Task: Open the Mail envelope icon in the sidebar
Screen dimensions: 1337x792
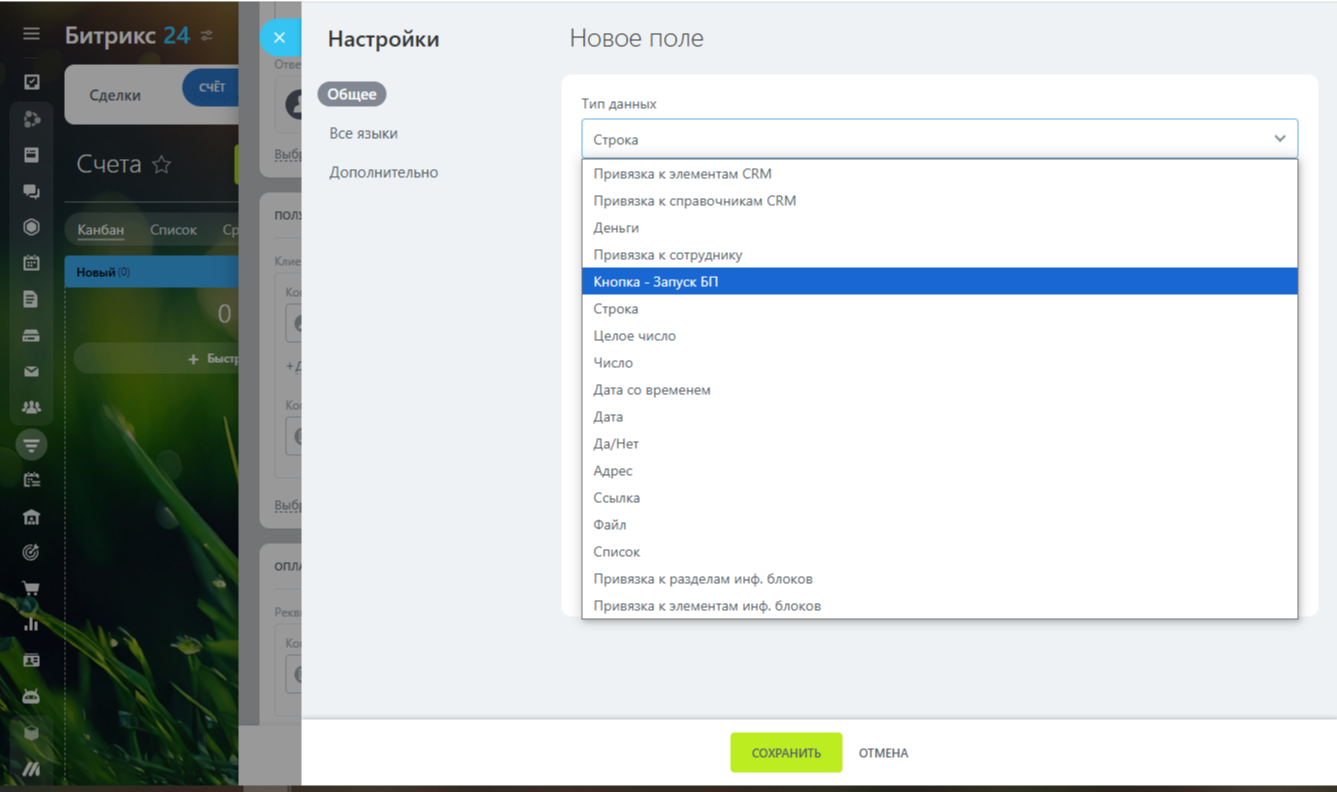Action: [31, 371]
